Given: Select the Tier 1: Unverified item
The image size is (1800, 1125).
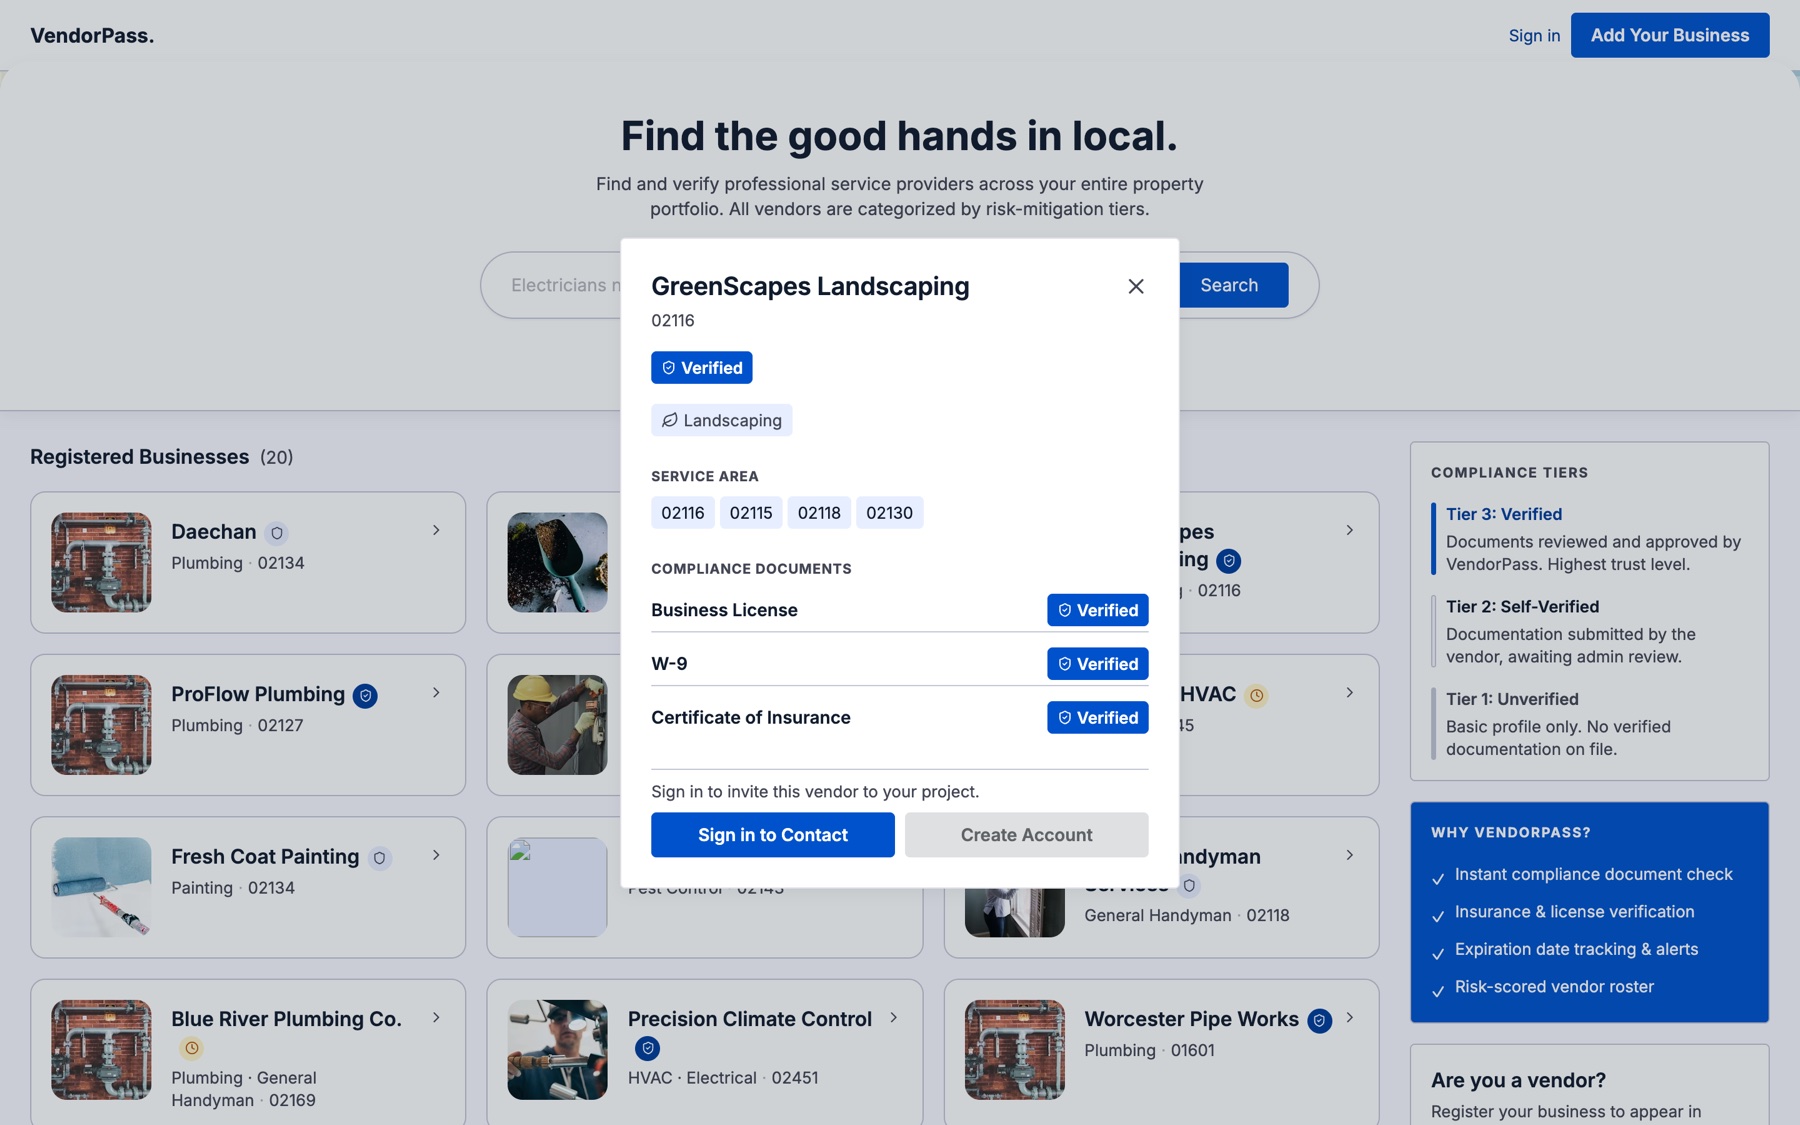Looking at the screenshot, I should point(1590,723).
